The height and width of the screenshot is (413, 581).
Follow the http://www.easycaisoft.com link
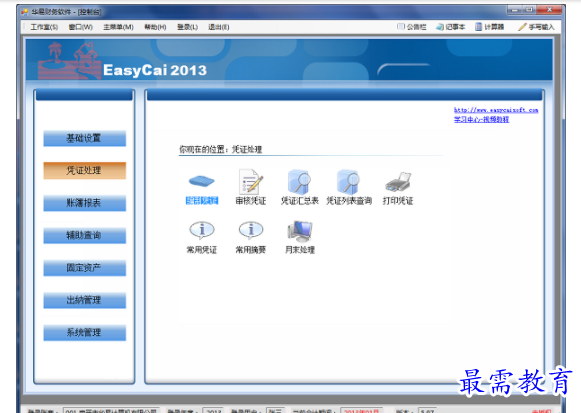(496, 110)
